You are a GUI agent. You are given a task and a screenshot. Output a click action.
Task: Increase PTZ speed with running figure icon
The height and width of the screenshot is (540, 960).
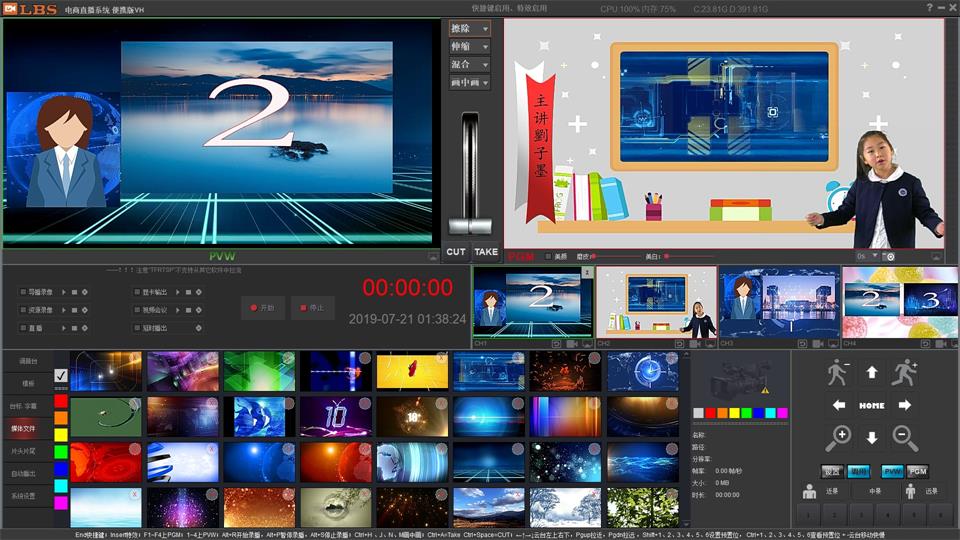pyautogui.click(x=905, y=372)
